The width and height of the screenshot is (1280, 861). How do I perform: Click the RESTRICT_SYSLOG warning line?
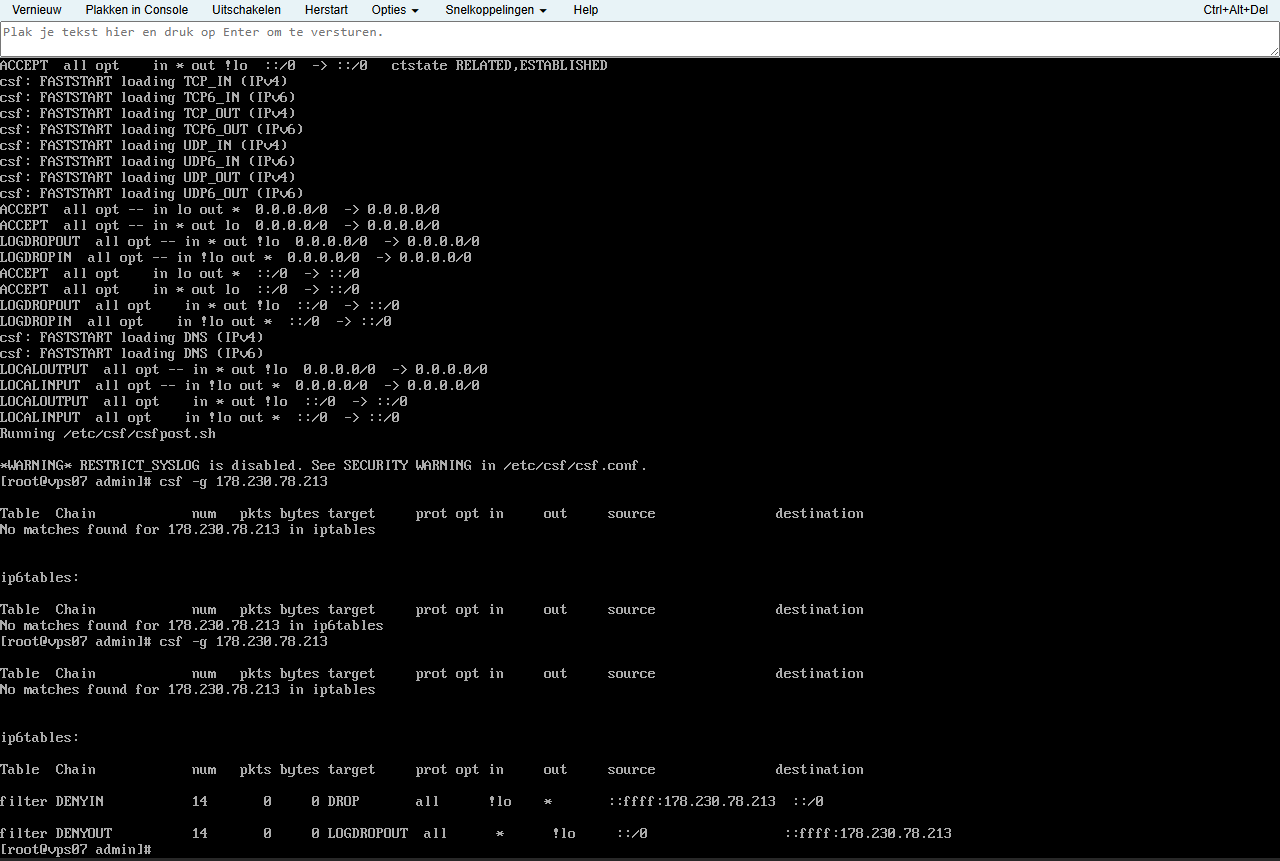[x=323, y=465]
